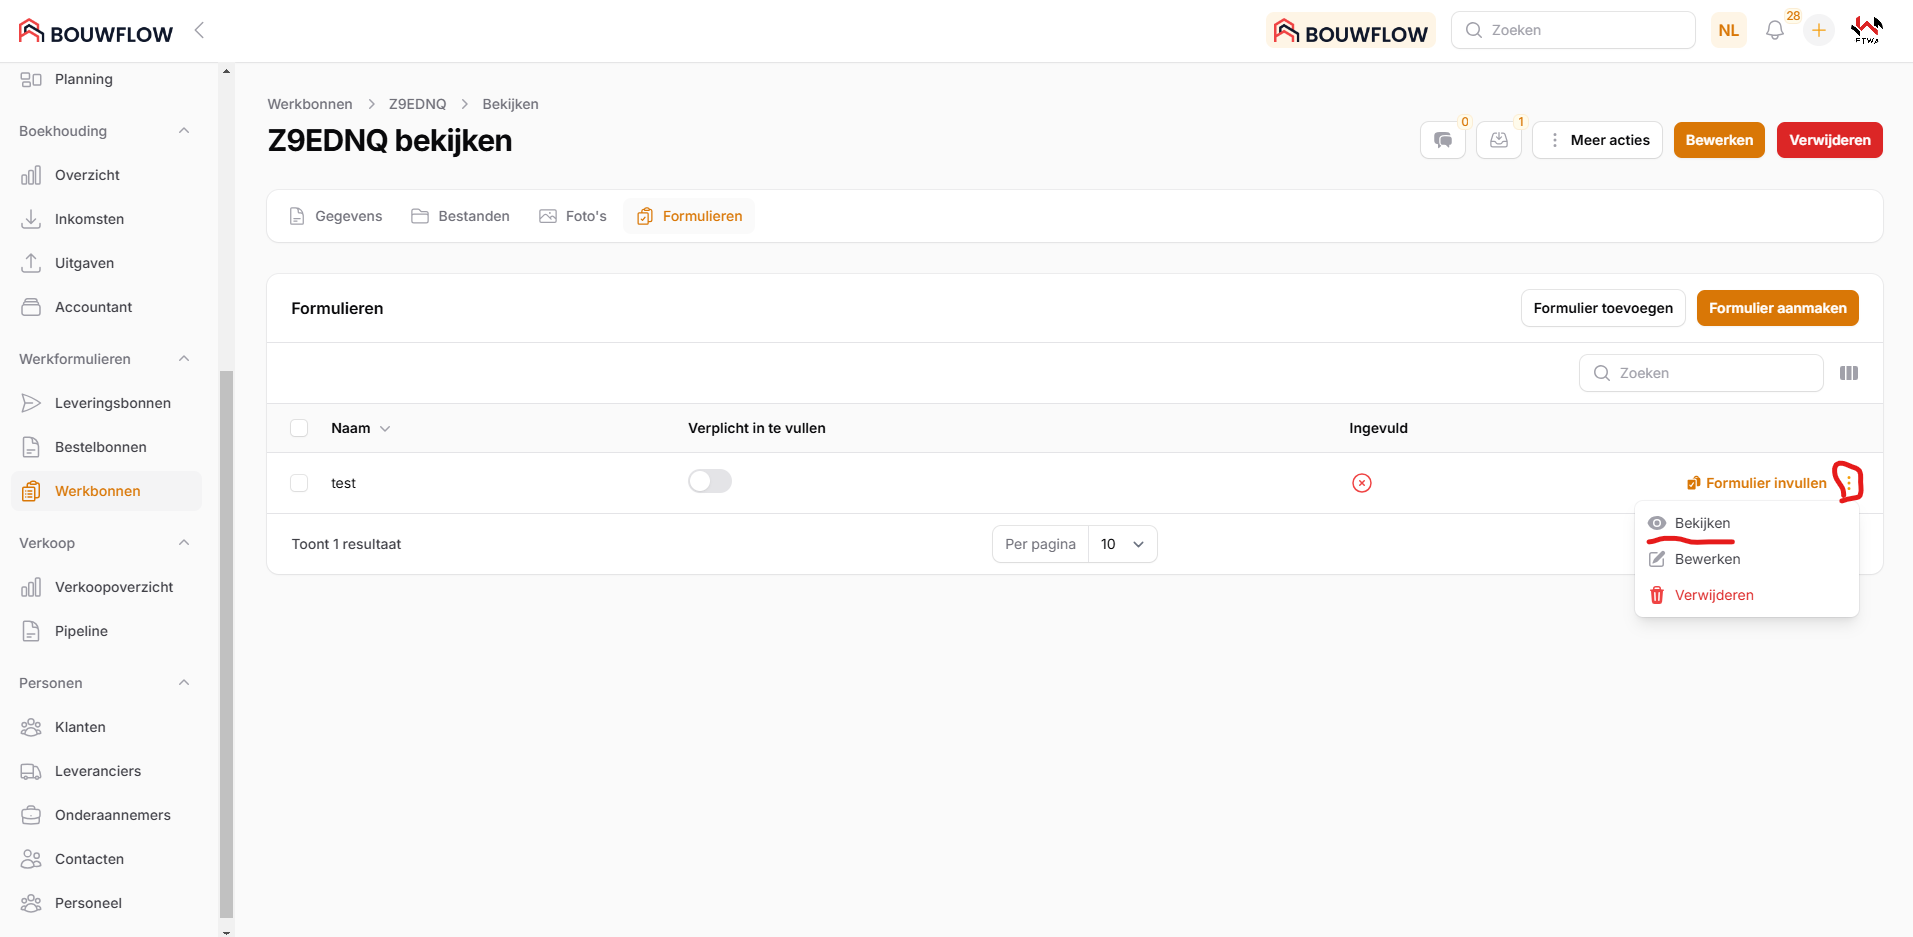
Task: Open the three-dot row actions menu
Action: pyautogui.click(x=1848, y=483)
